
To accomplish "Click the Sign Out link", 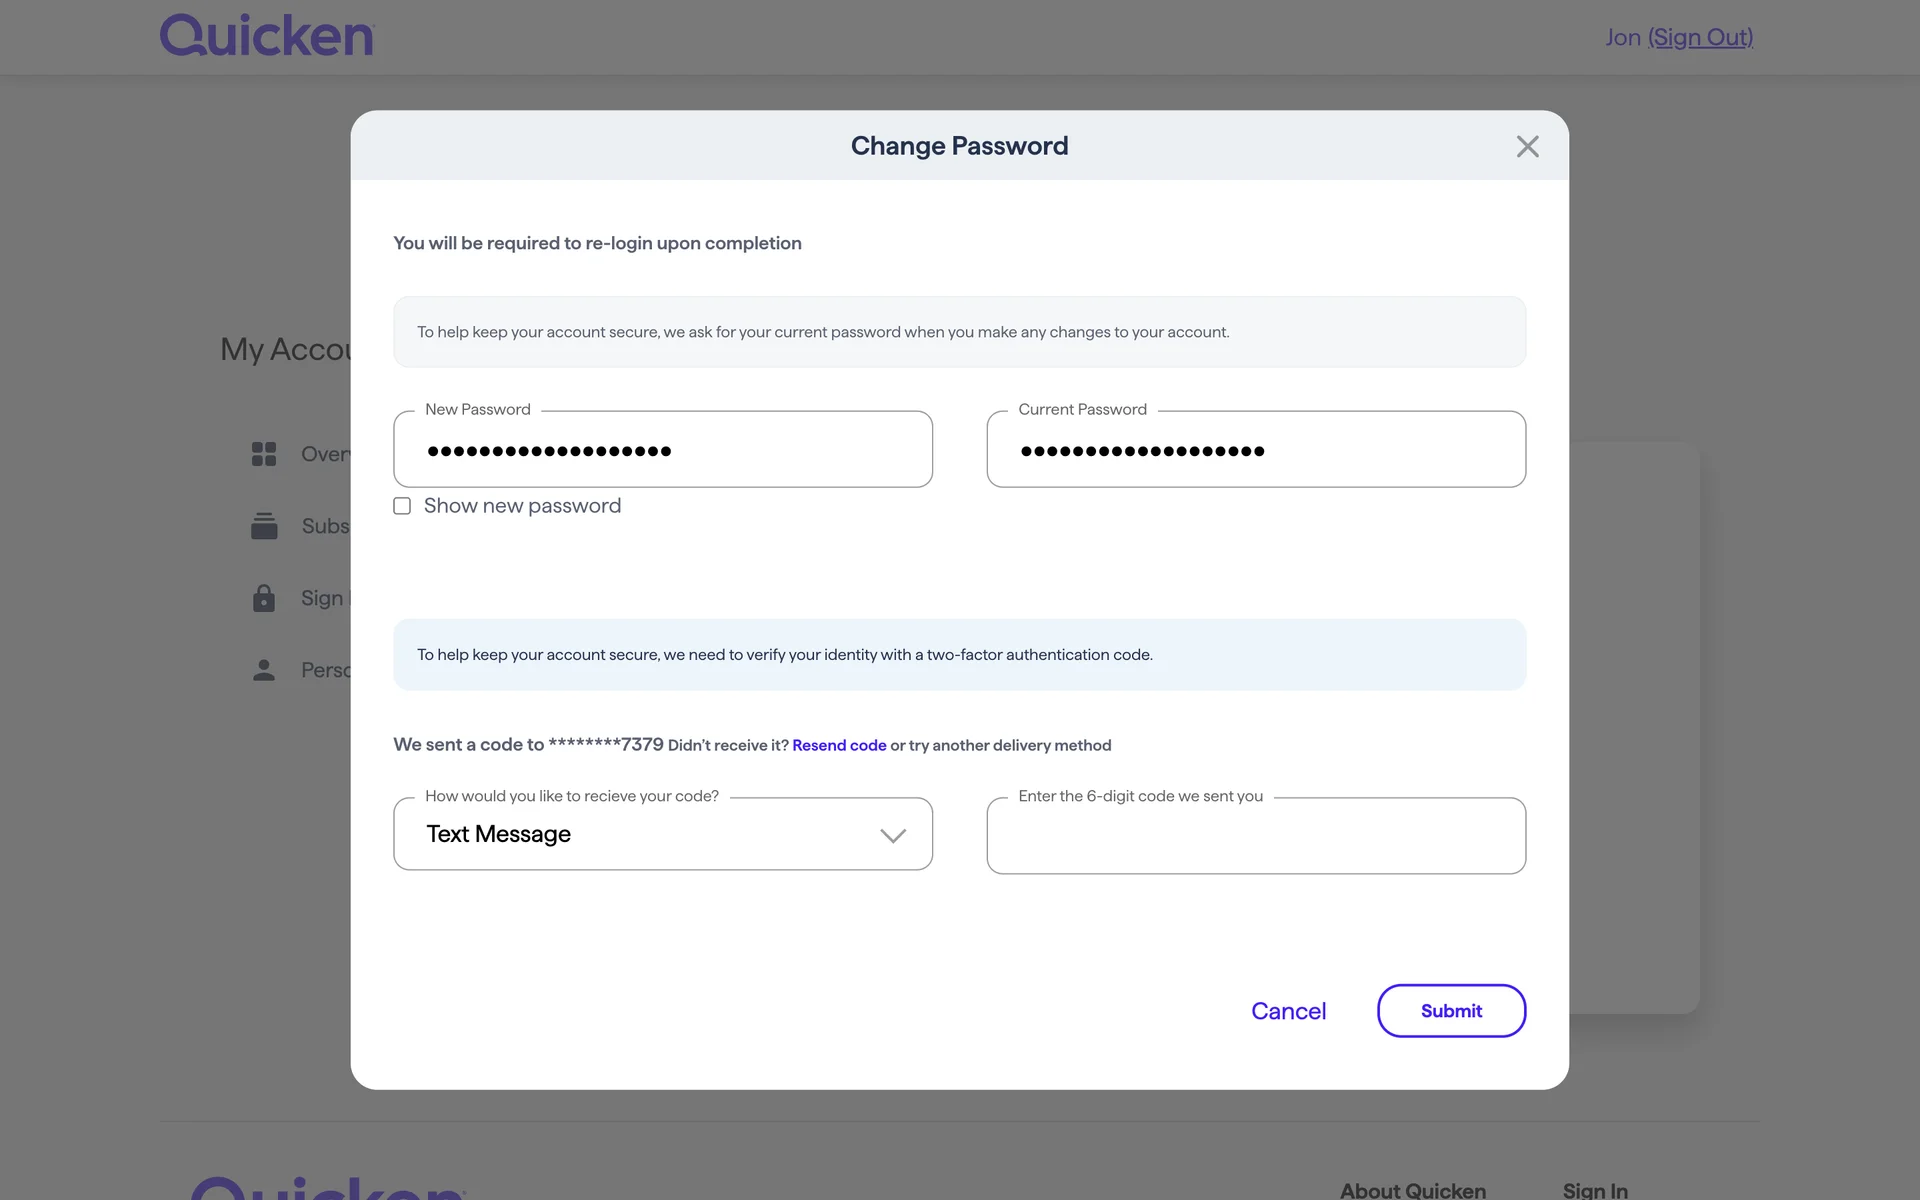I will pyautogui.click(x=1700, y=37).
